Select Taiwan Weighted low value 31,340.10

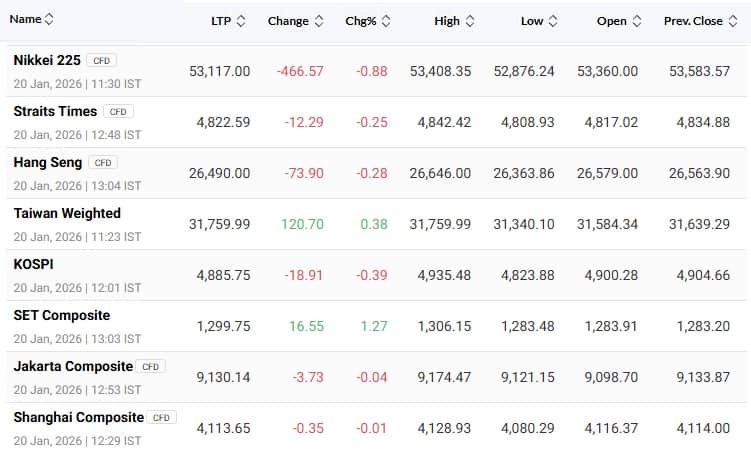click(x=524, y=225)
